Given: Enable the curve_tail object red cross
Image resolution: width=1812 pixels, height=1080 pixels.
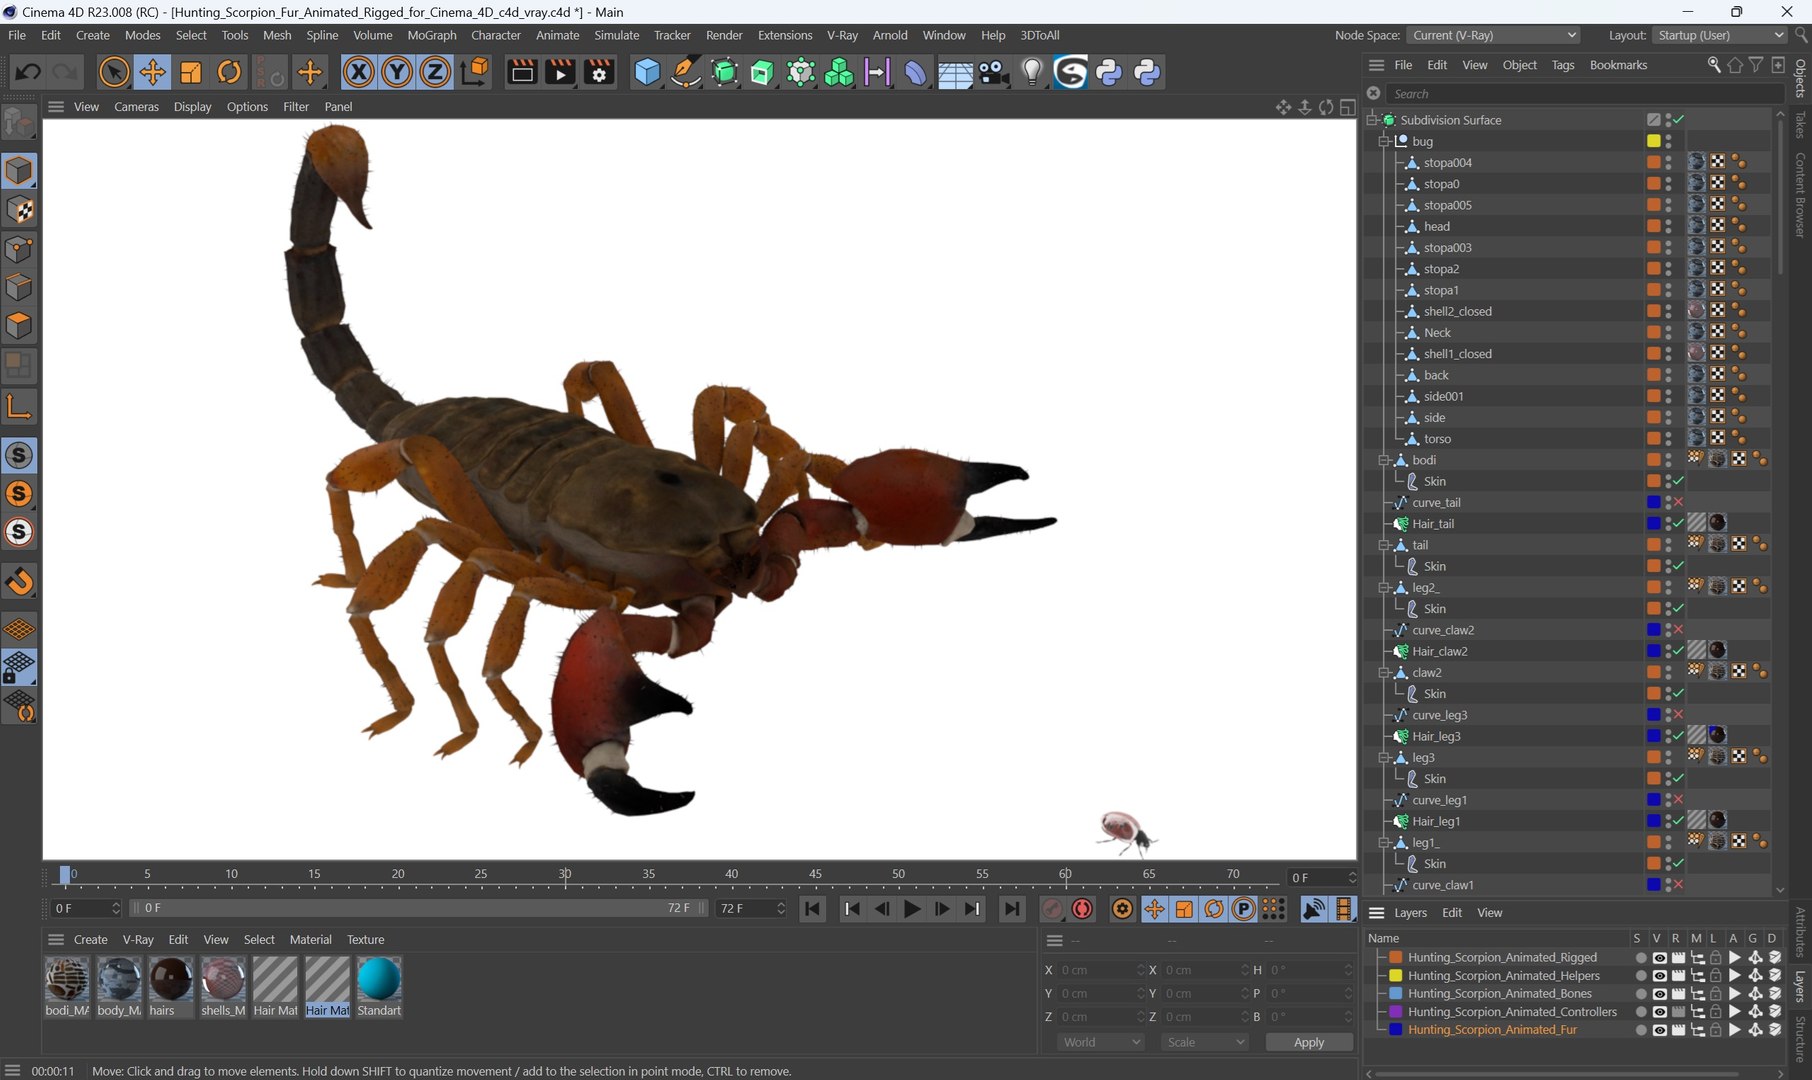Looking at the screenshot, I should point(1679,502).
